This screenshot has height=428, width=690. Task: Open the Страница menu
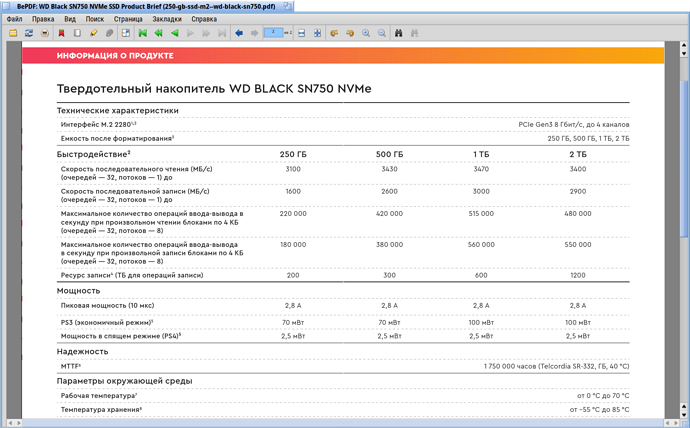click(x=128, y=19)
